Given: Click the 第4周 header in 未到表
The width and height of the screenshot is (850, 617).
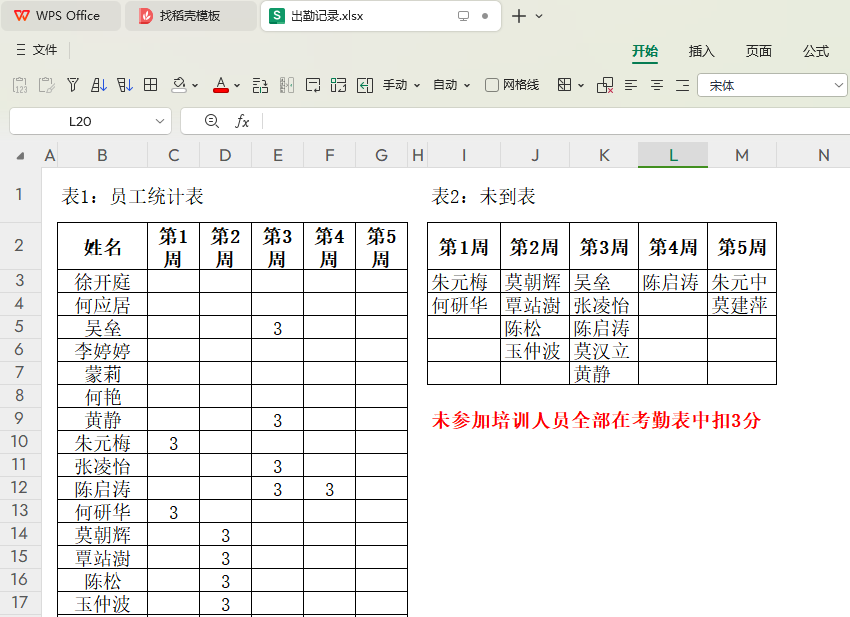Looking at the screenshot, I should pos(673,247).
